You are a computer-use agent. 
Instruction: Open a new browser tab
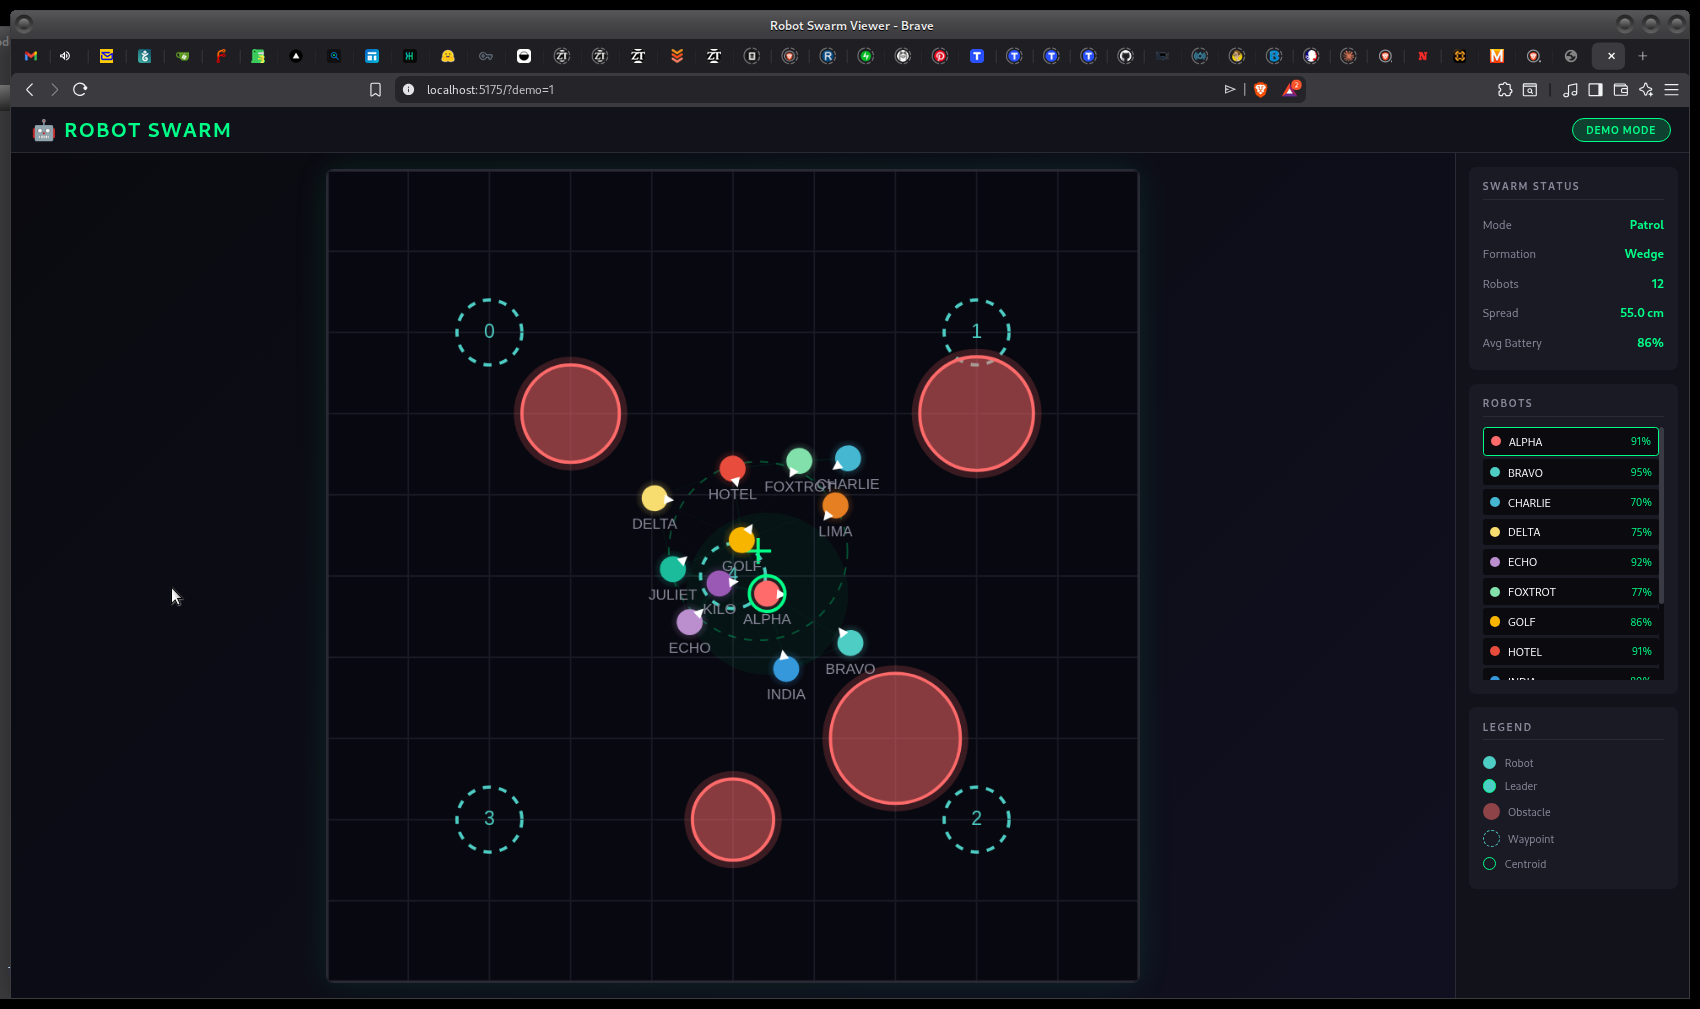coord(1642,56)
